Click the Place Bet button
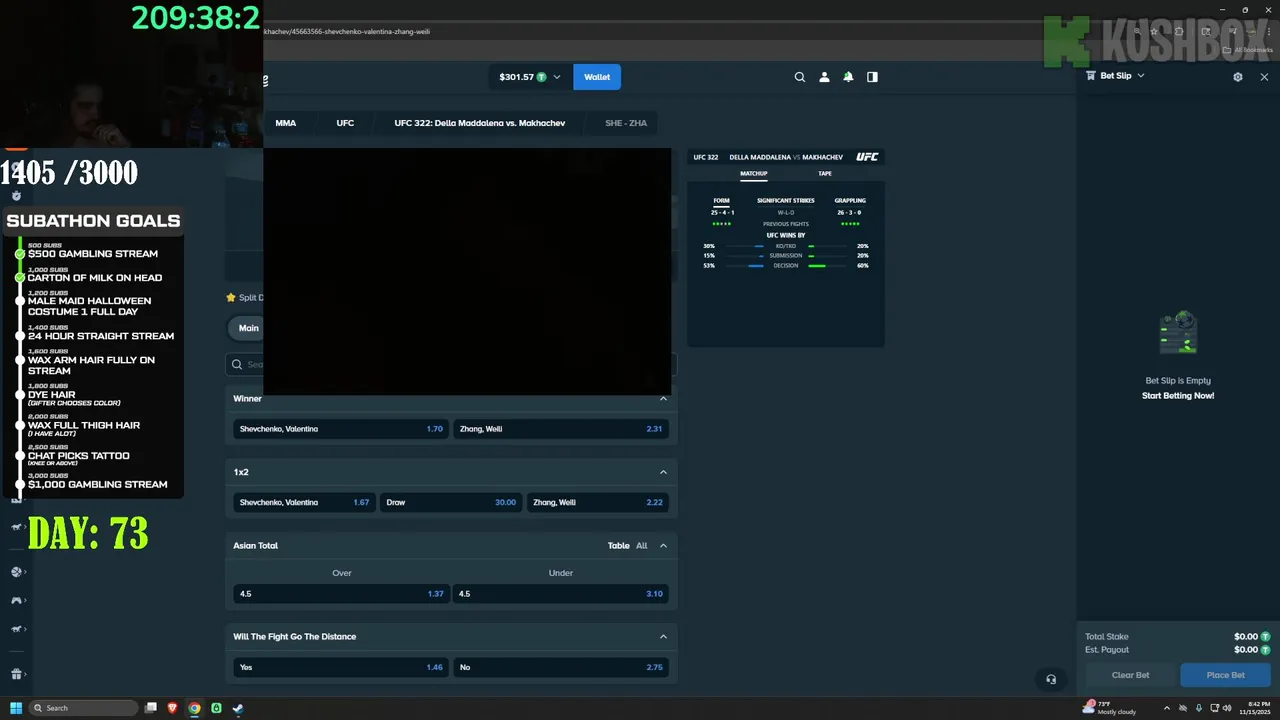Image resolution: width=1280 pixels, height=720 pixels. (1225, 675)
